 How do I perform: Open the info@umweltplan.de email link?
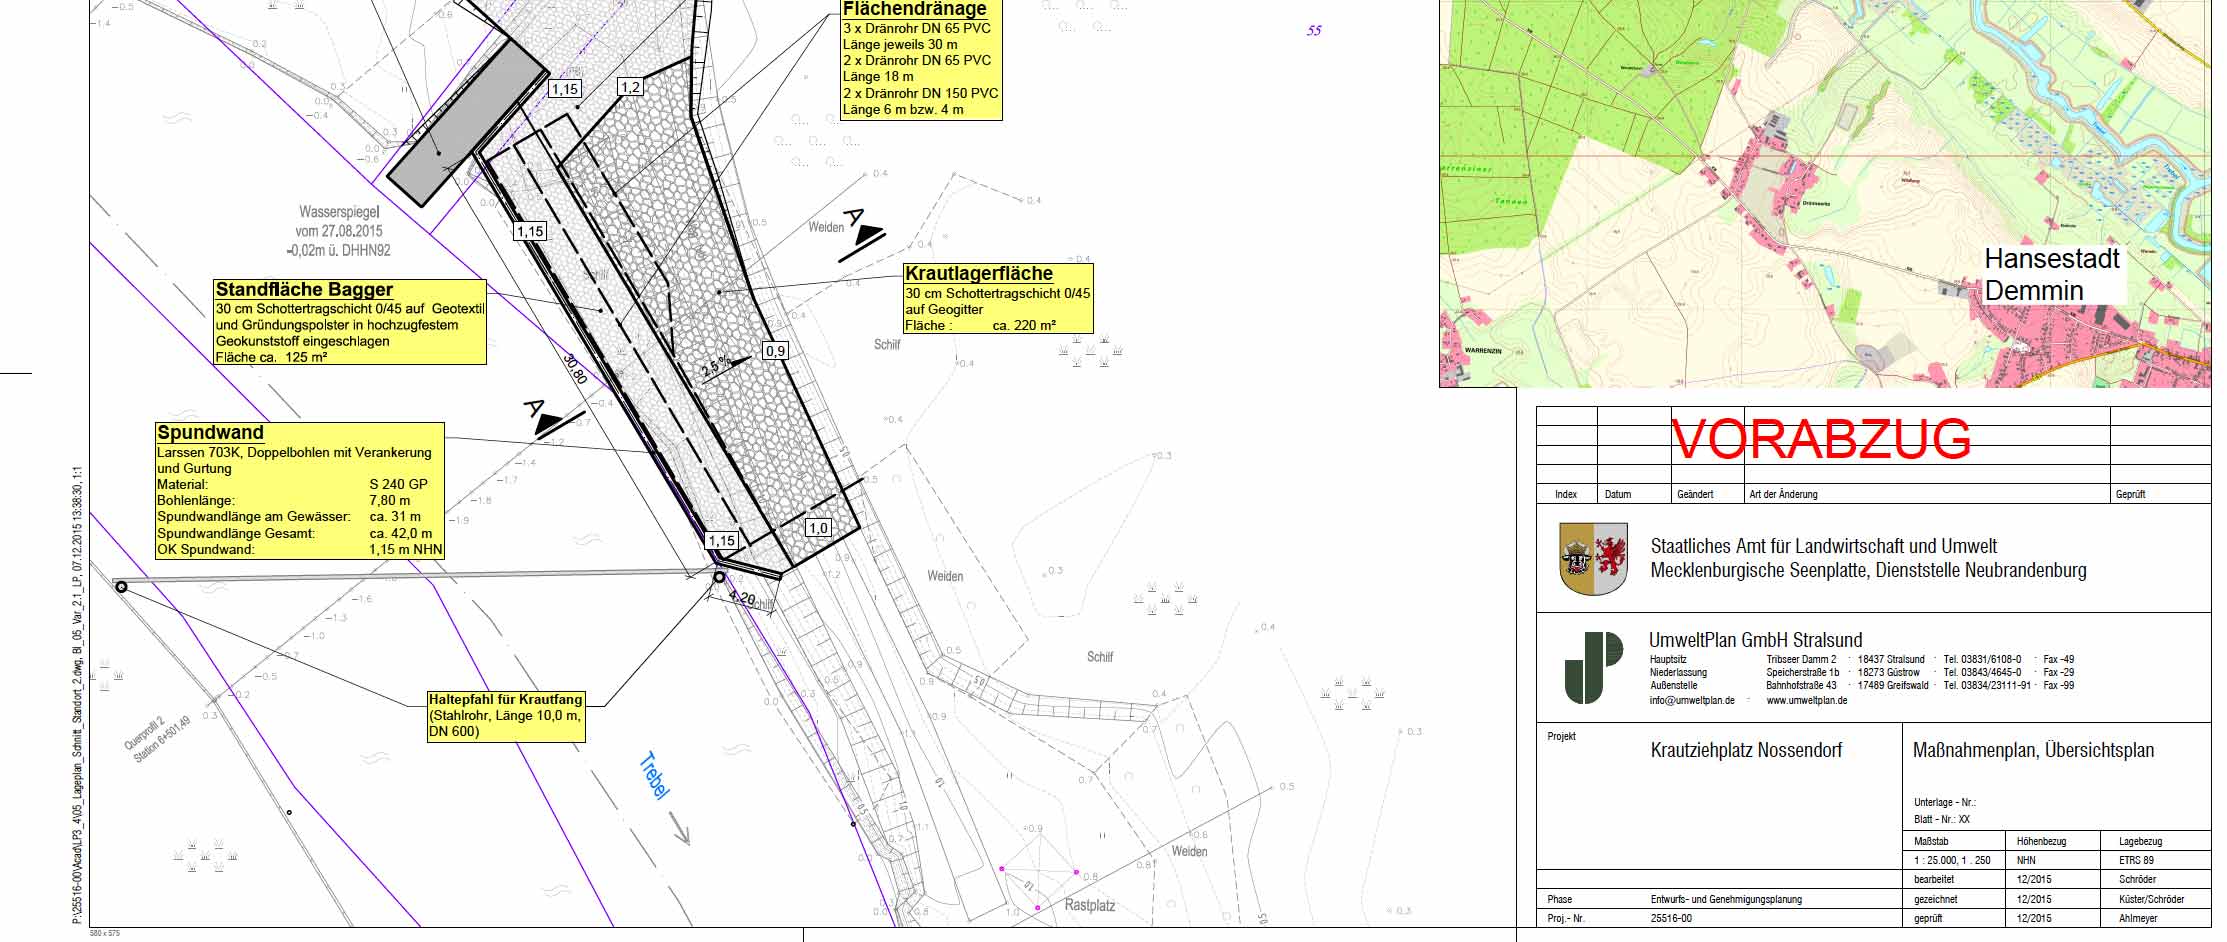(x=1692, y=700)
